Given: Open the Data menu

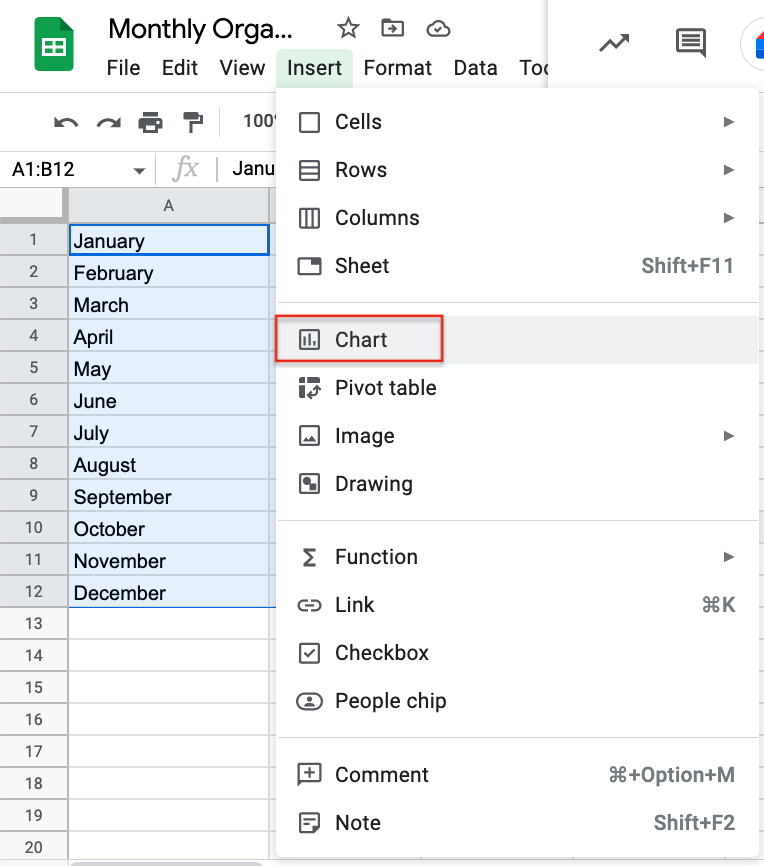Looking at the screenshot, I should 475,68.
